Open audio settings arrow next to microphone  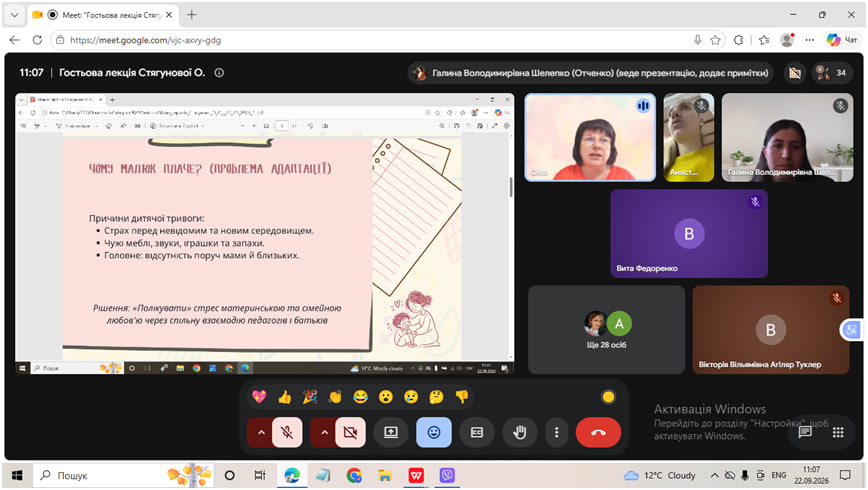[x=261, y=432]
